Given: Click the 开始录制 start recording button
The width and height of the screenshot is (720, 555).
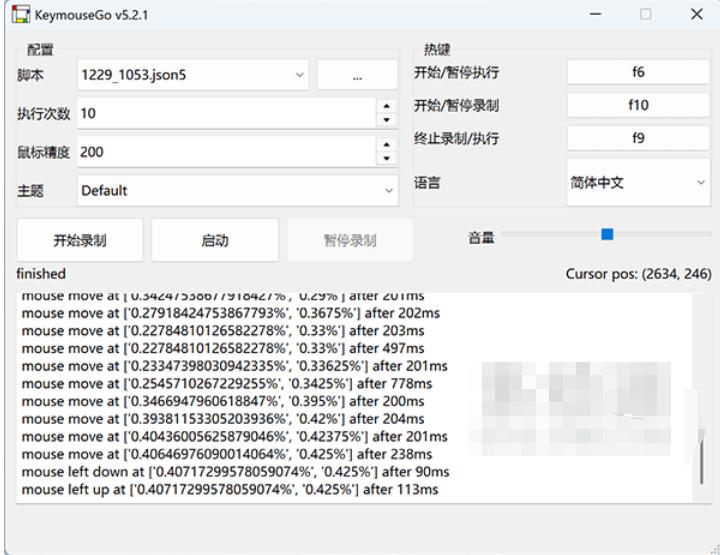Looking at the screenshot, I should click(80, 240).
